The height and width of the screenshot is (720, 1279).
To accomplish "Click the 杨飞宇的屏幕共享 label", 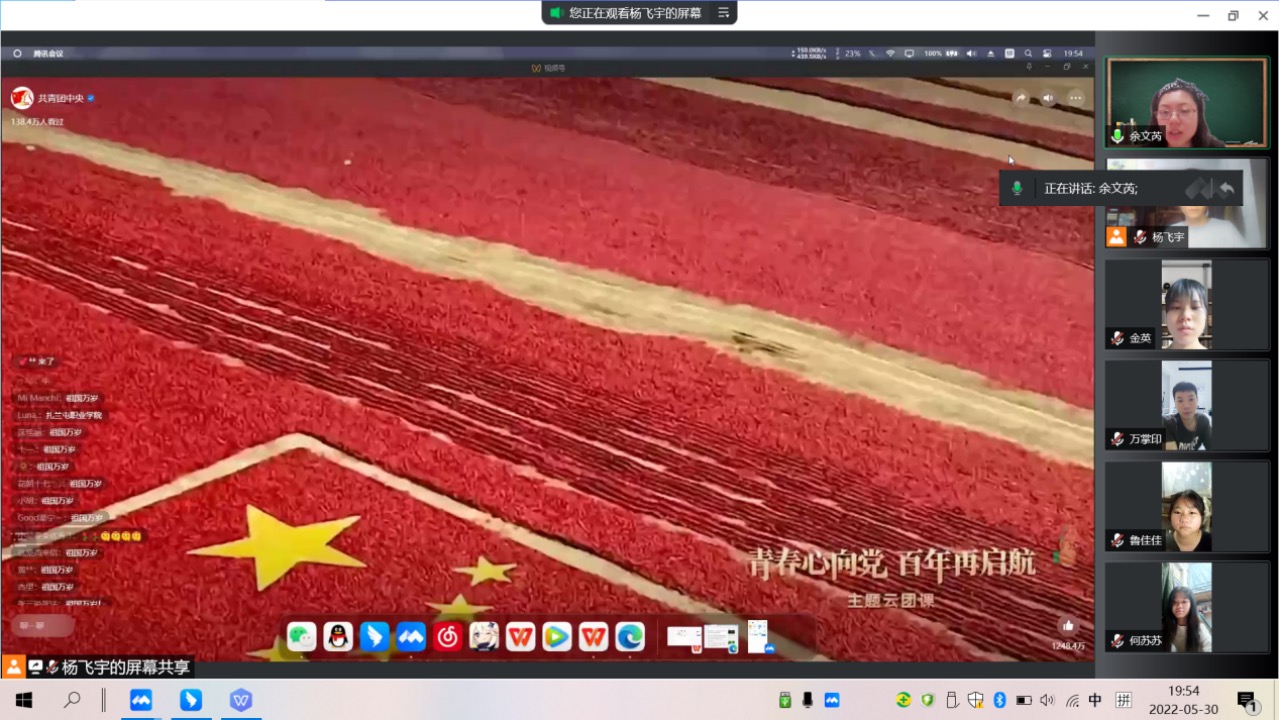I will click(x=125, y=667).
